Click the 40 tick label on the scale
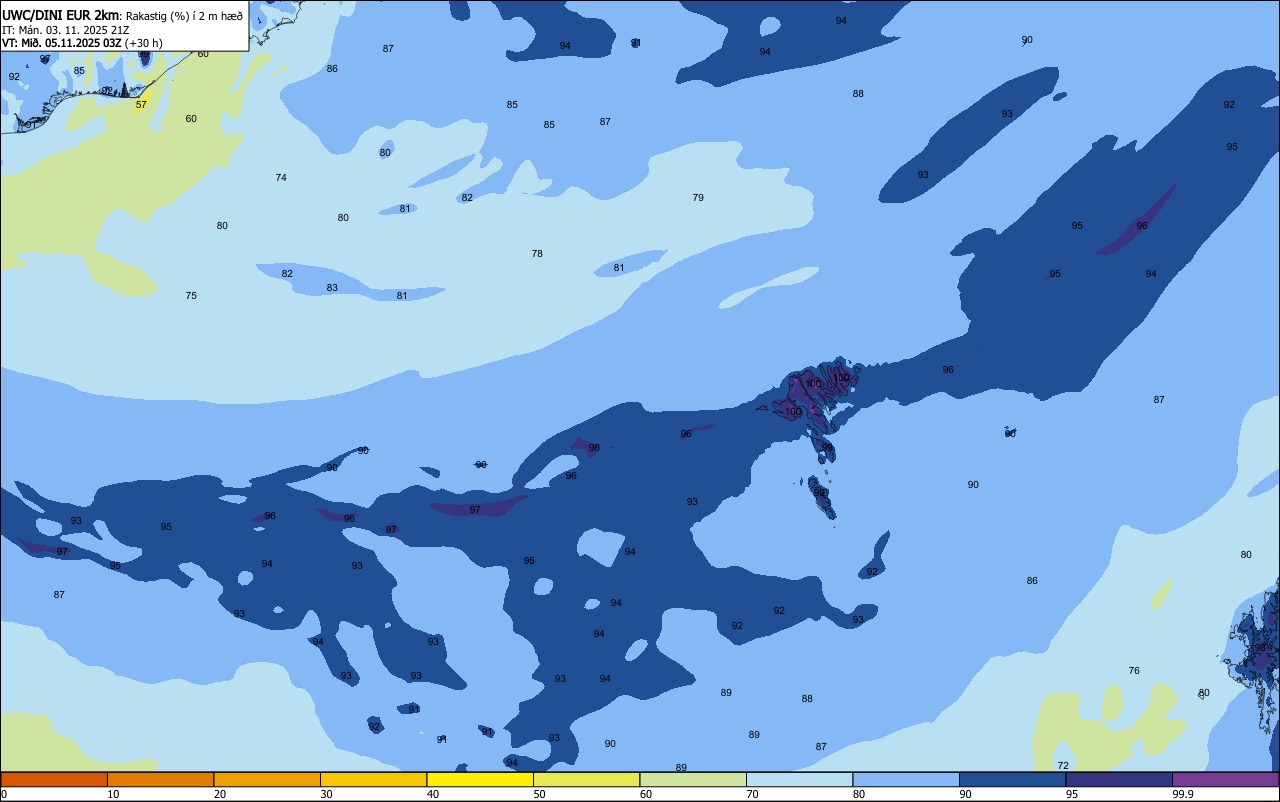Screen dimensions: 1280x802 point(433,794)
